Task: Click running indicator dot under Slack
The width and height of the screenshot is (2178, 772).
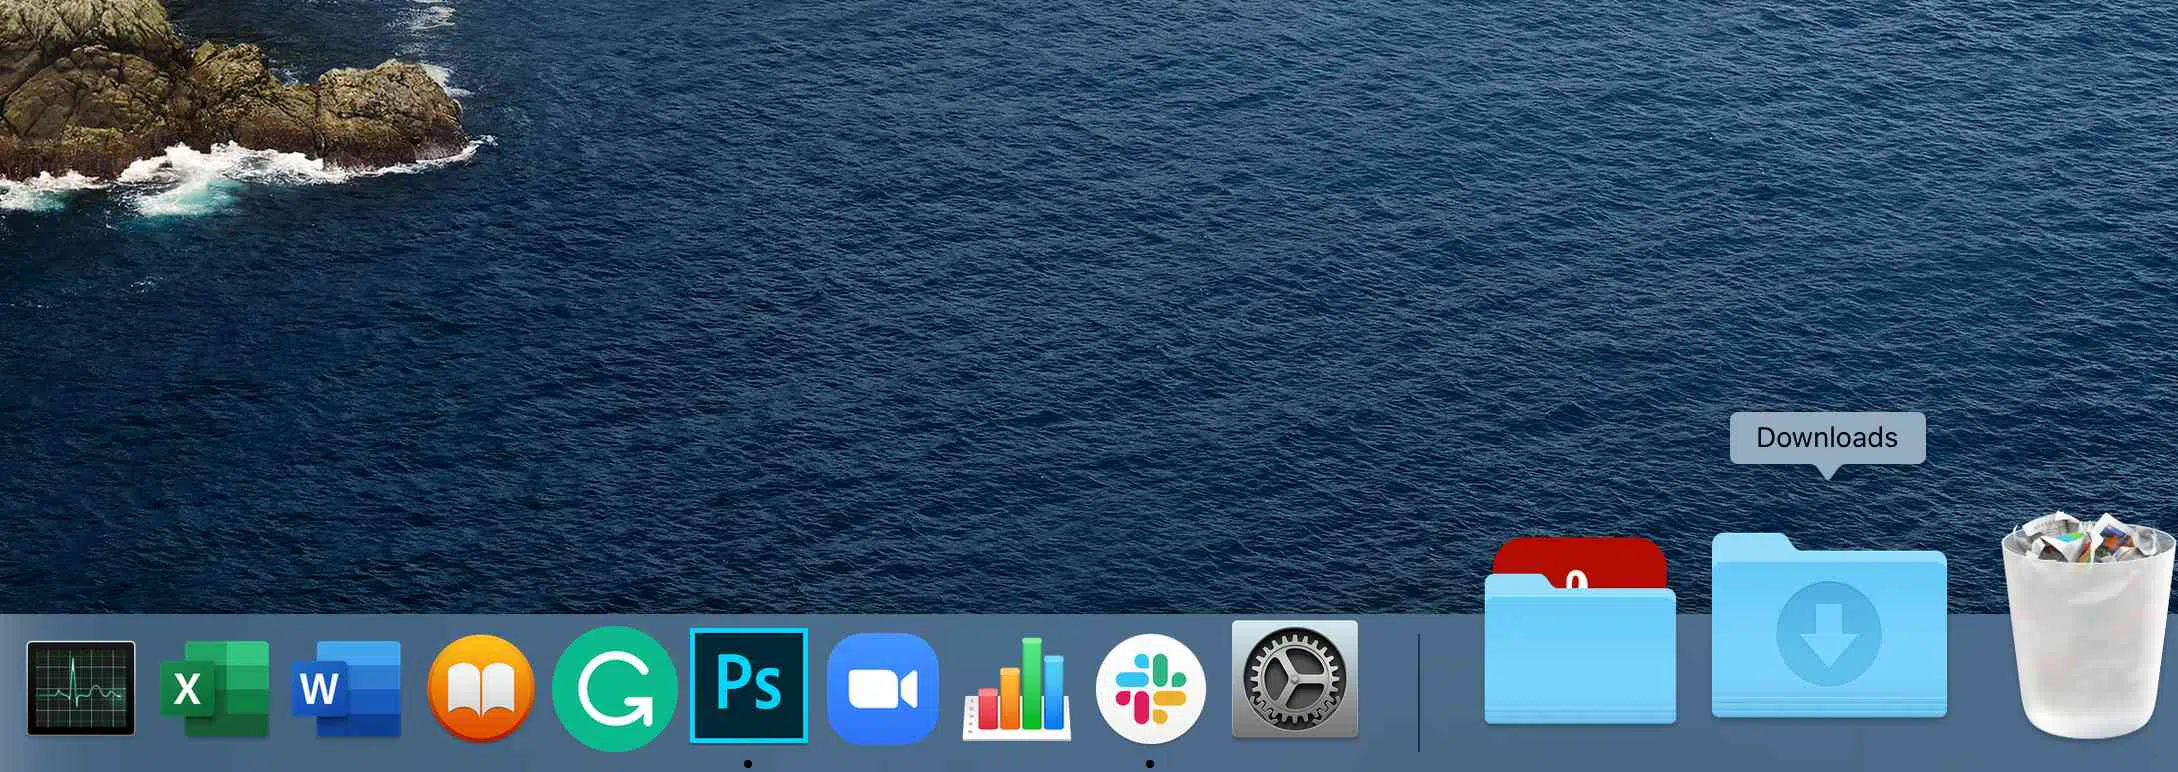Action: pyautogui.click(x=1150, y=764)
